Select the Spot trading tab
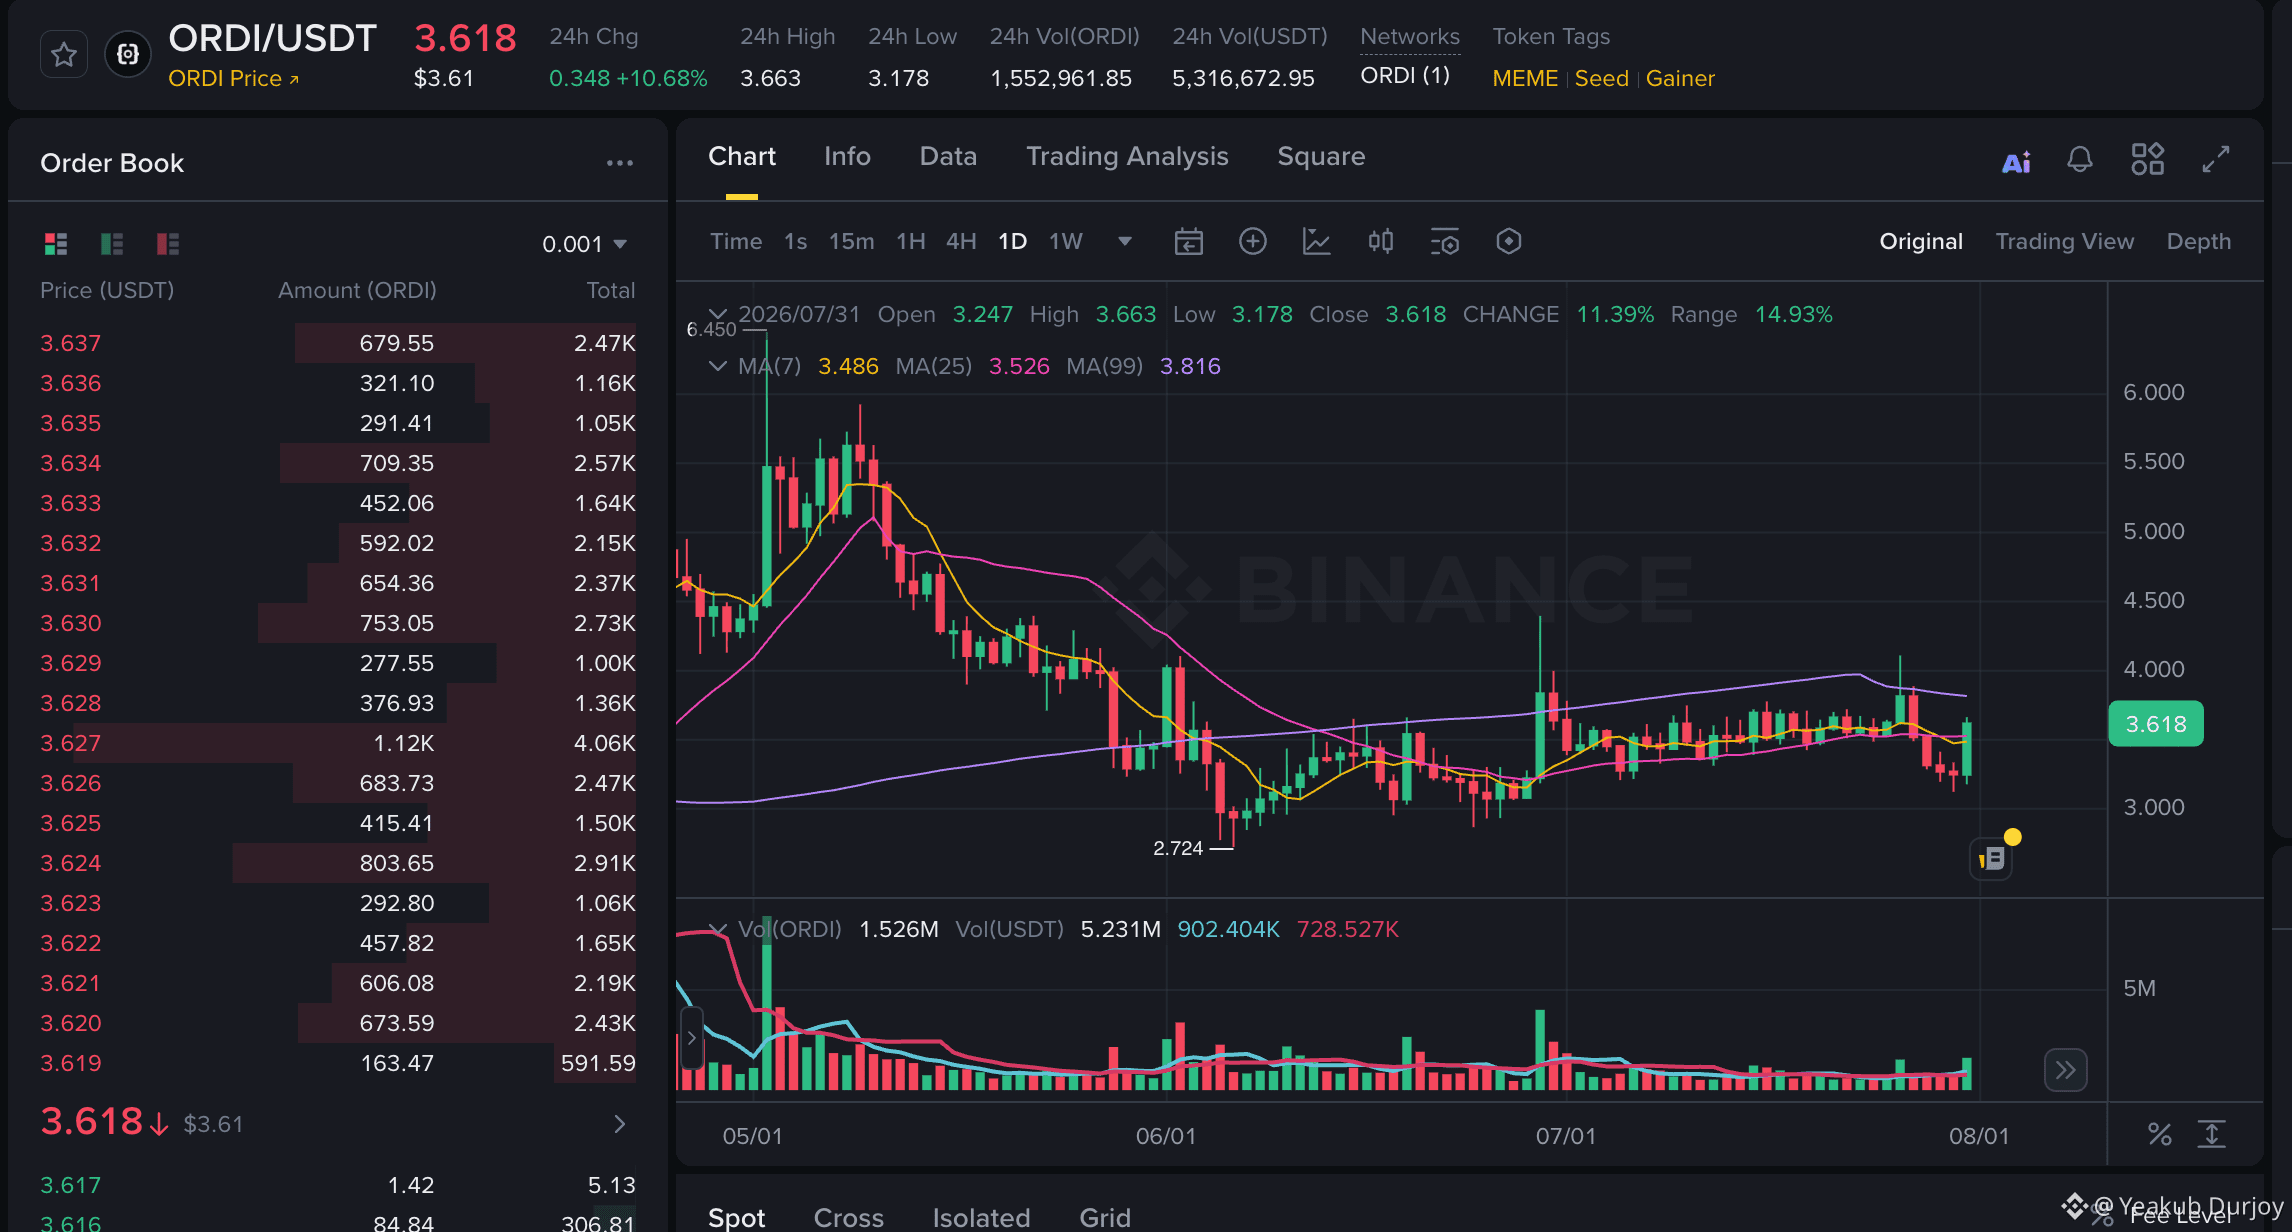Screen dimensions: 2292x1232 point(737,1217)
